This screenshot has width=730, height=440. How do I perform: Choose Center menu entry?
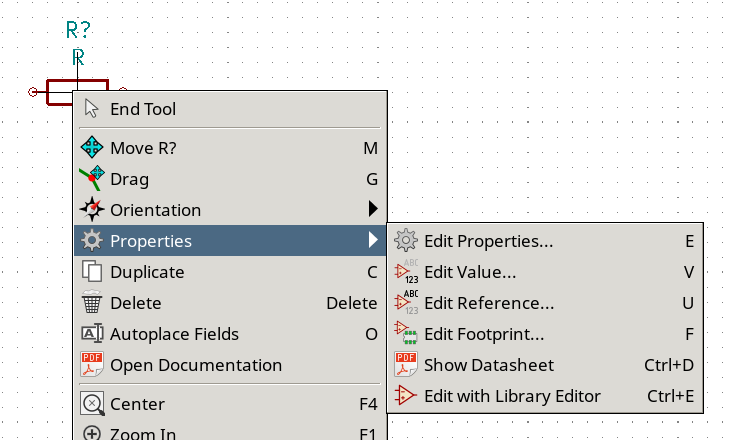[230, 404]
